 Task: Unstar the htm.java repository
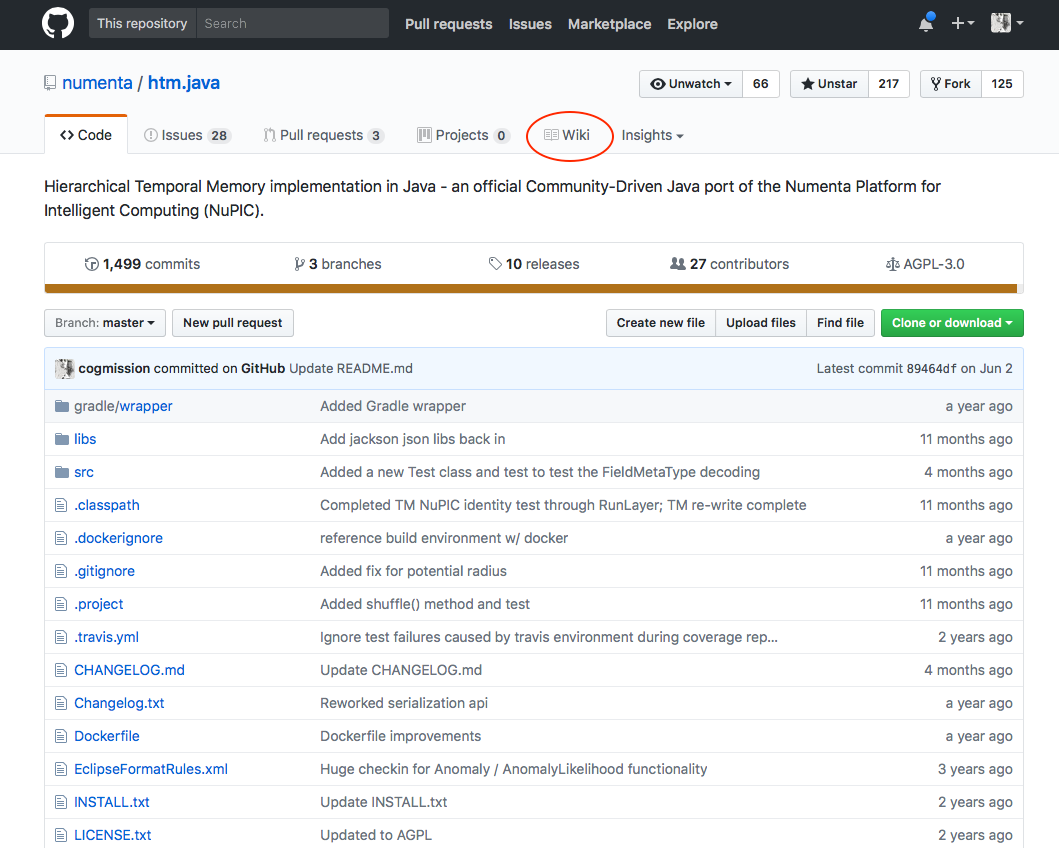point(829,84)
